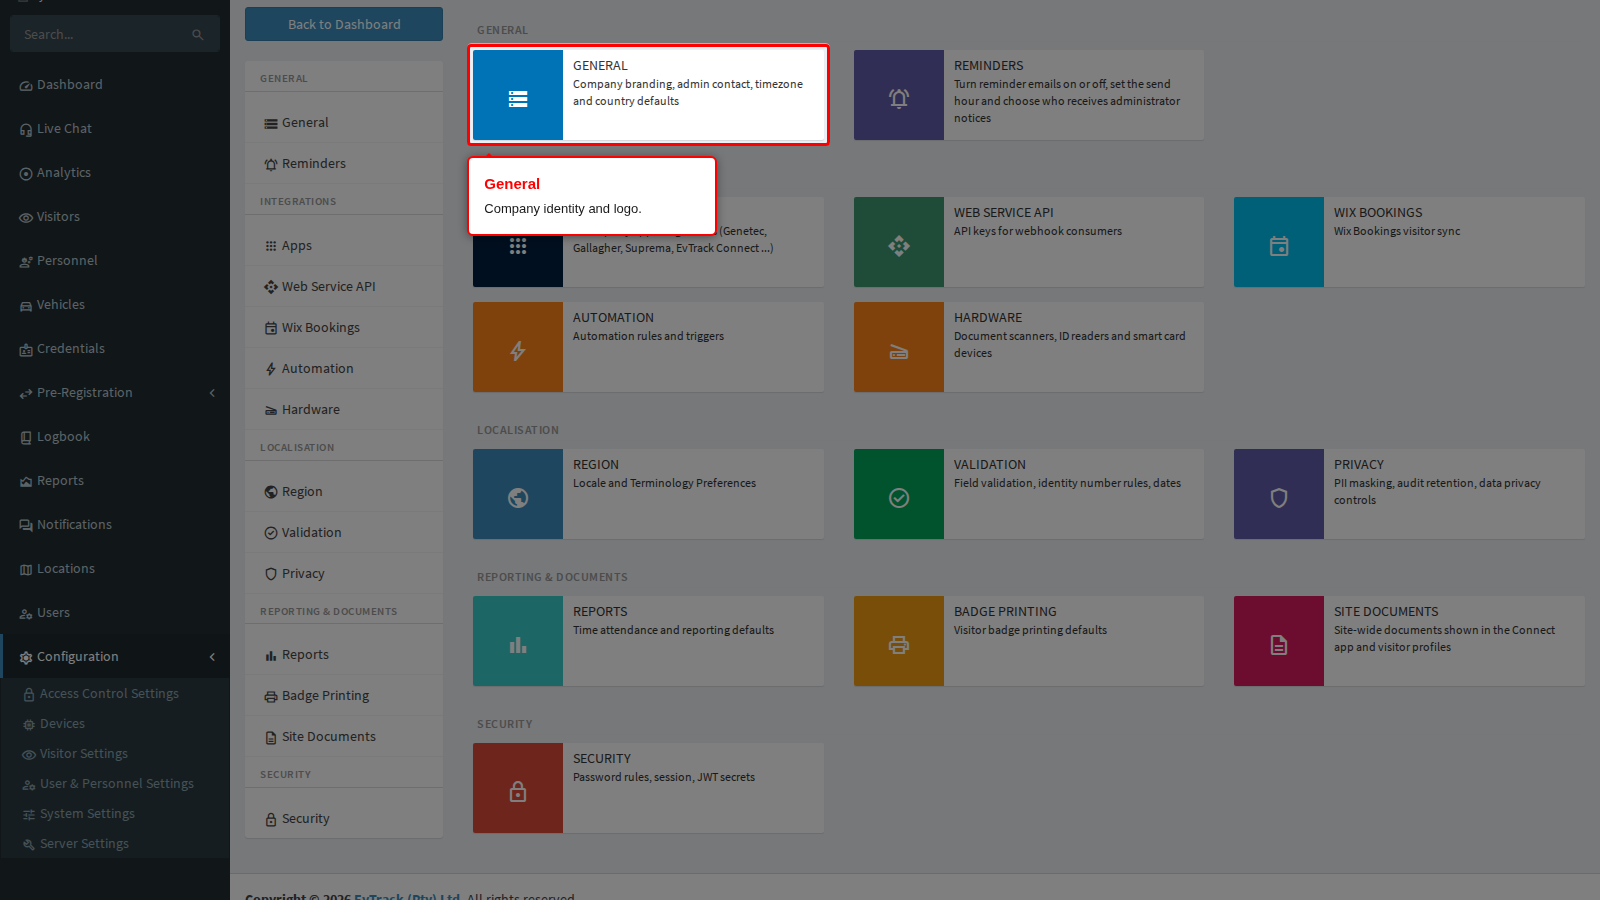The width and height of the screenshot is (1600, 900).
Task: Open the EvTrack (Pty) Ltd footer link
Action: point(407,896)
